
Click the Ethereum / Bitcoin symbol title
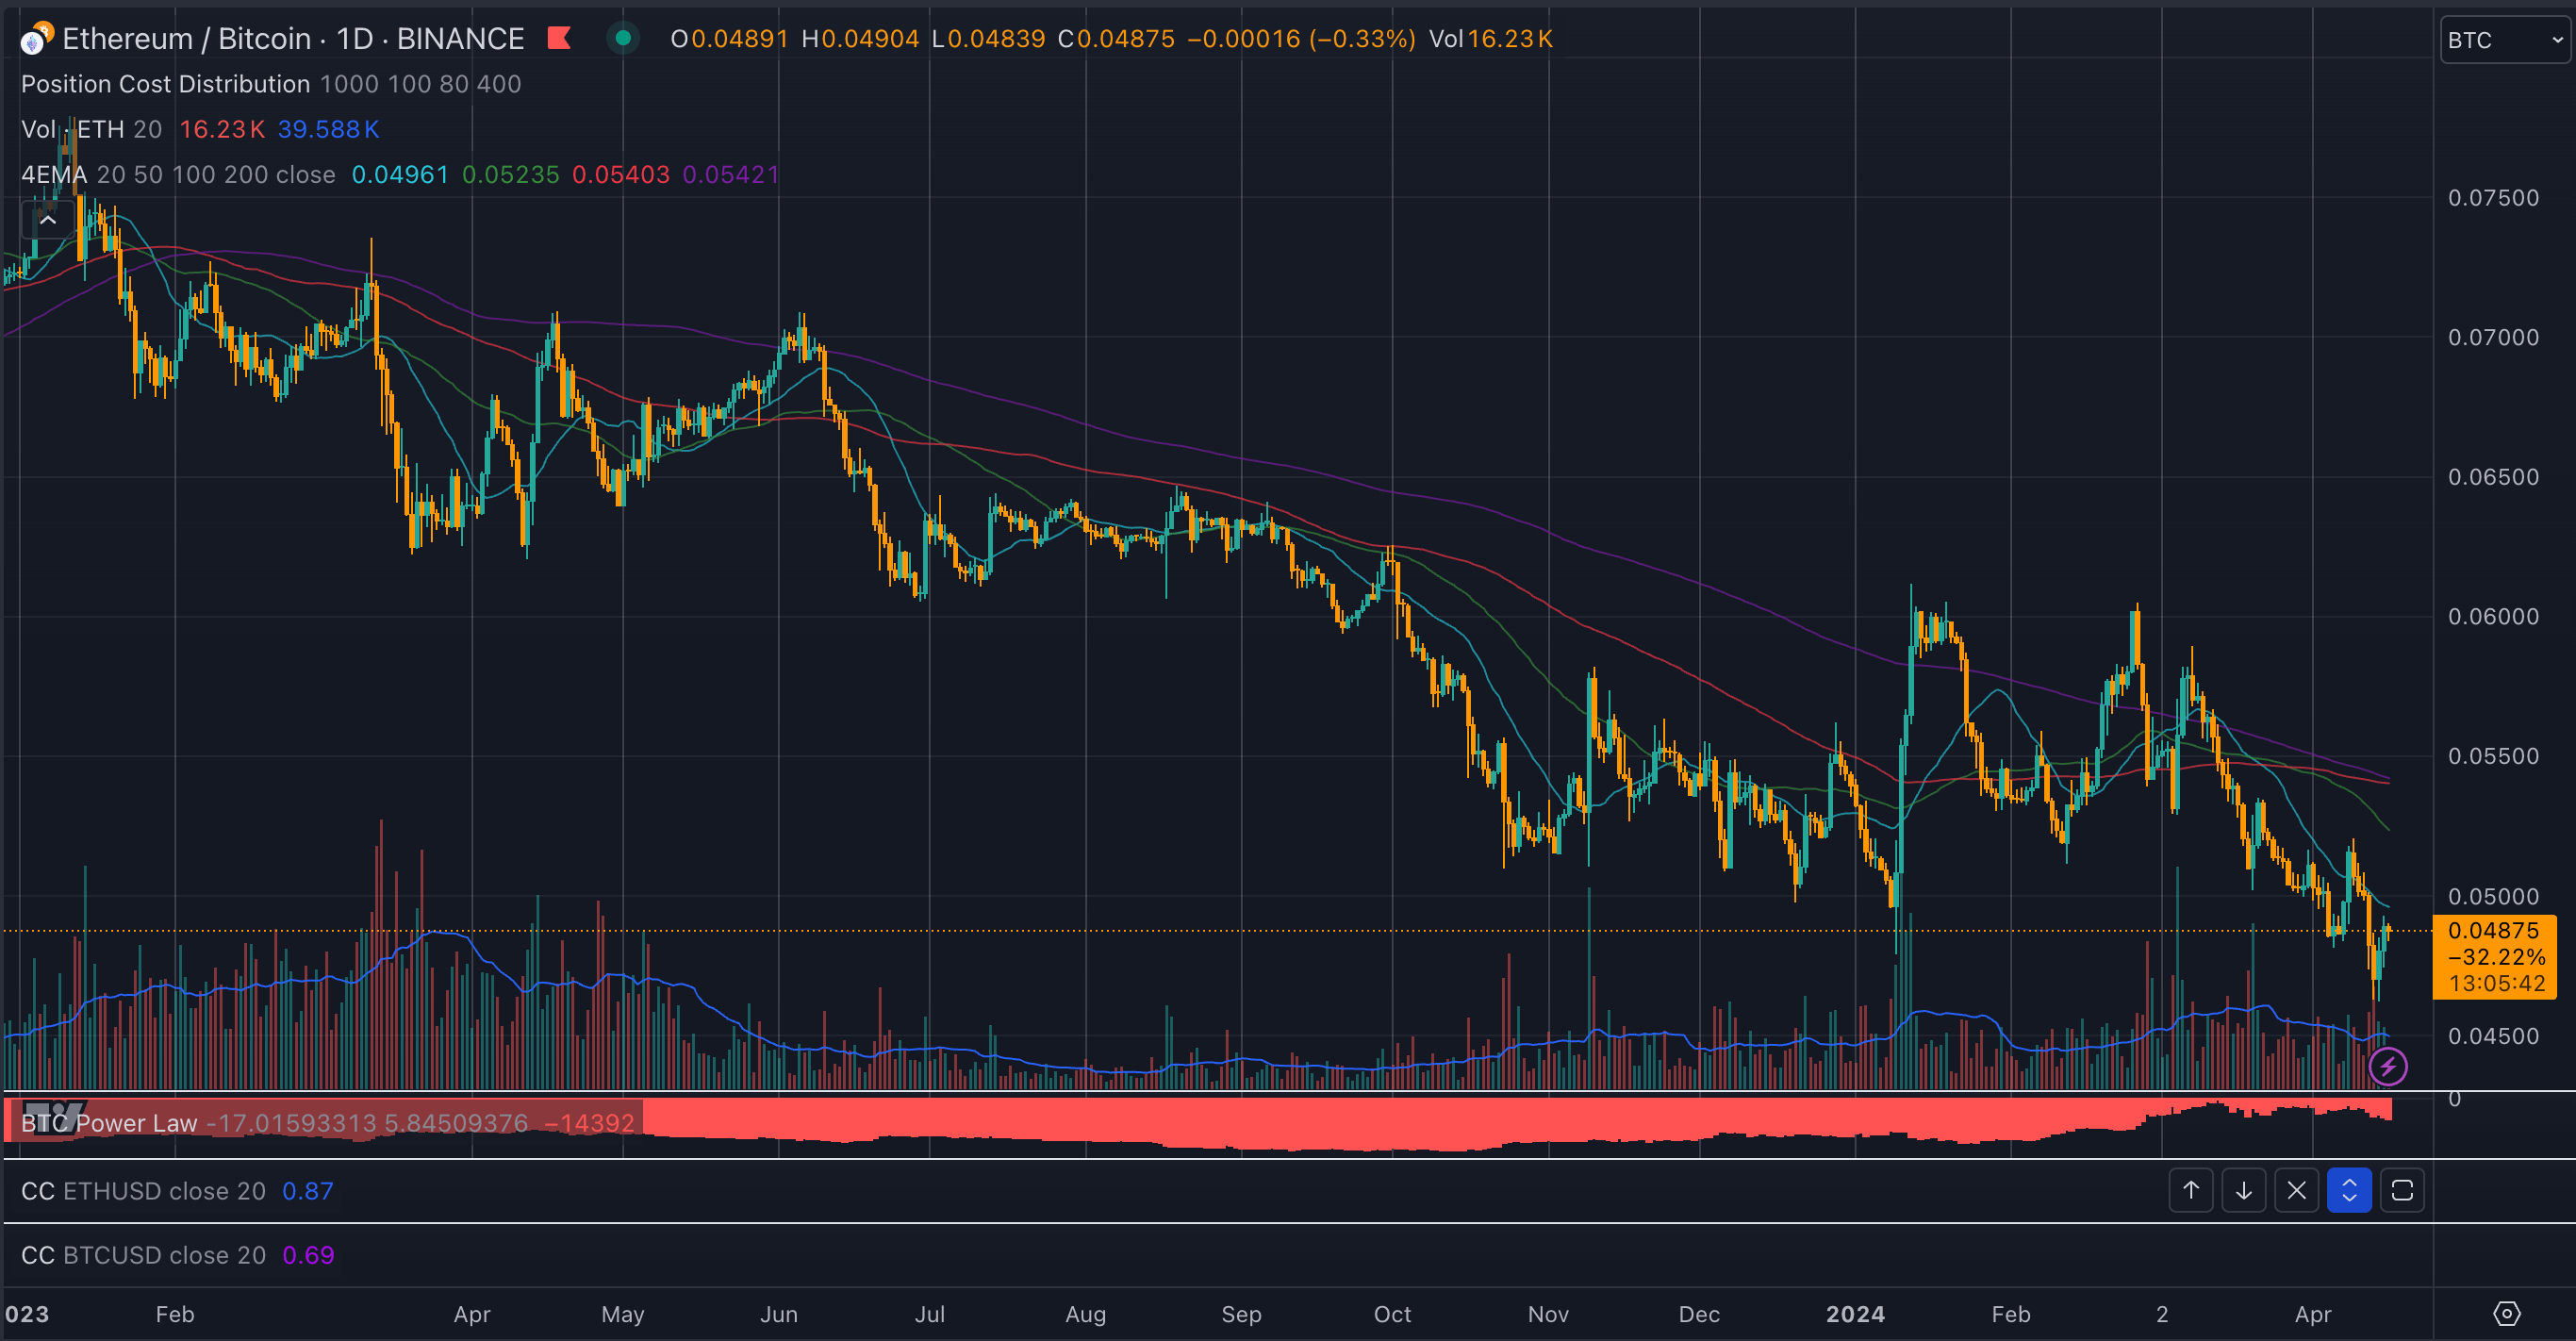pos(187,38)
